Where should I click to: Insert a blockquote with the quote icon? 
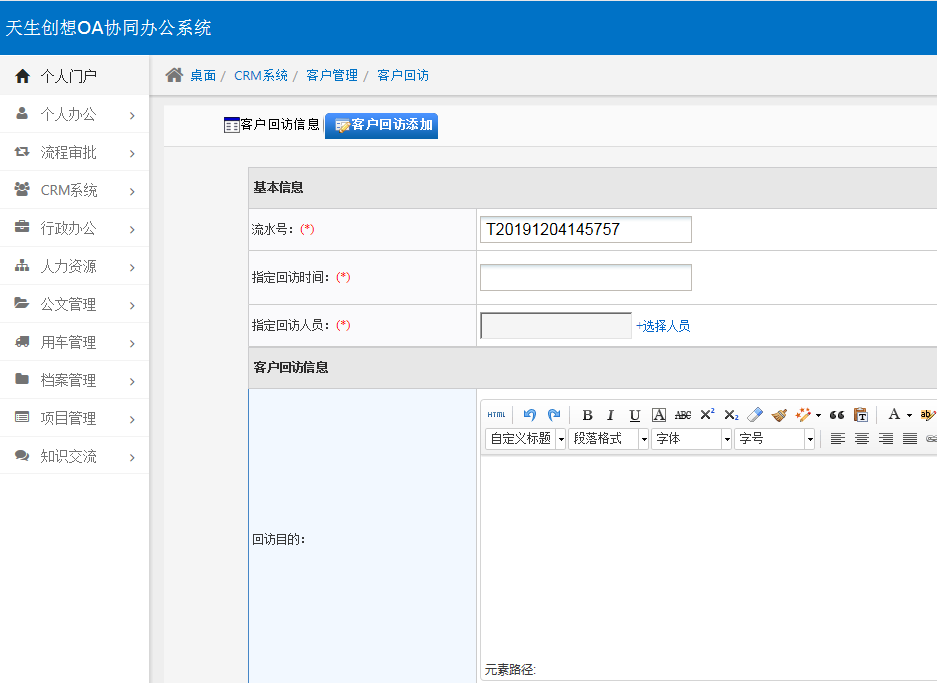click(837, 415)
